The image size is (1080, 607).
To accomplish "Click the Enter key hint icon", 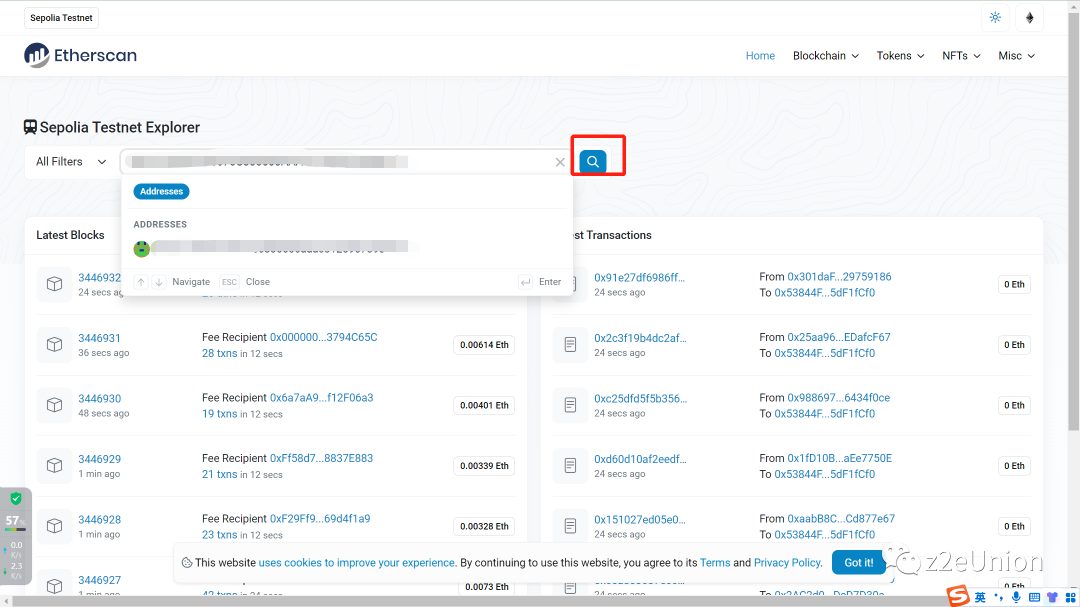I will (526, 282).
